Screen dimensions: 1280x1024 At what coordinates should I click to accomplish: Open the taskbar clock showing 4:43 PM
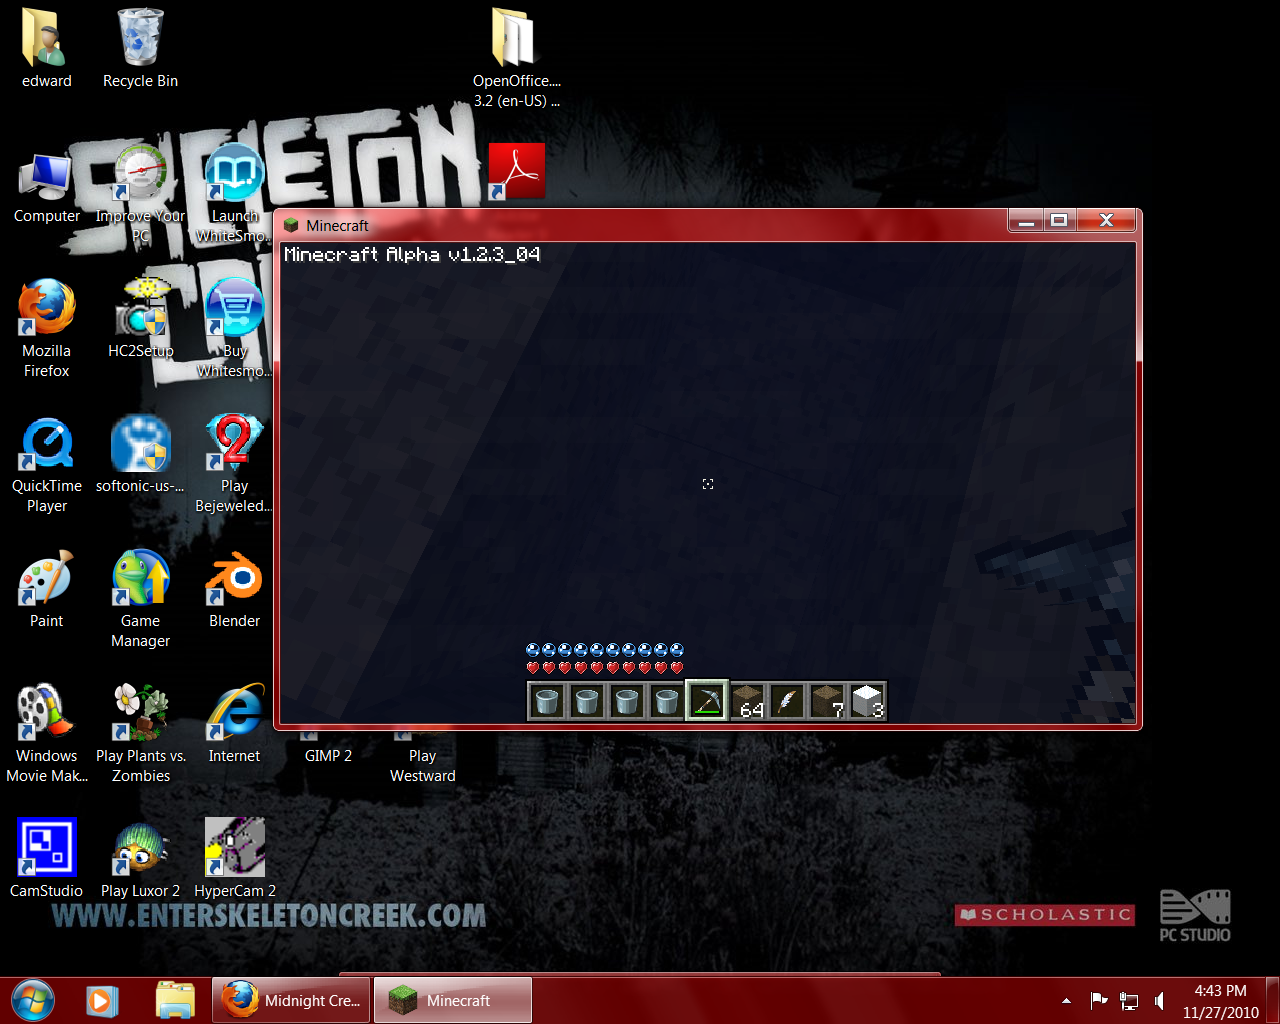pyautogui.click(x=1220, y=1001)
